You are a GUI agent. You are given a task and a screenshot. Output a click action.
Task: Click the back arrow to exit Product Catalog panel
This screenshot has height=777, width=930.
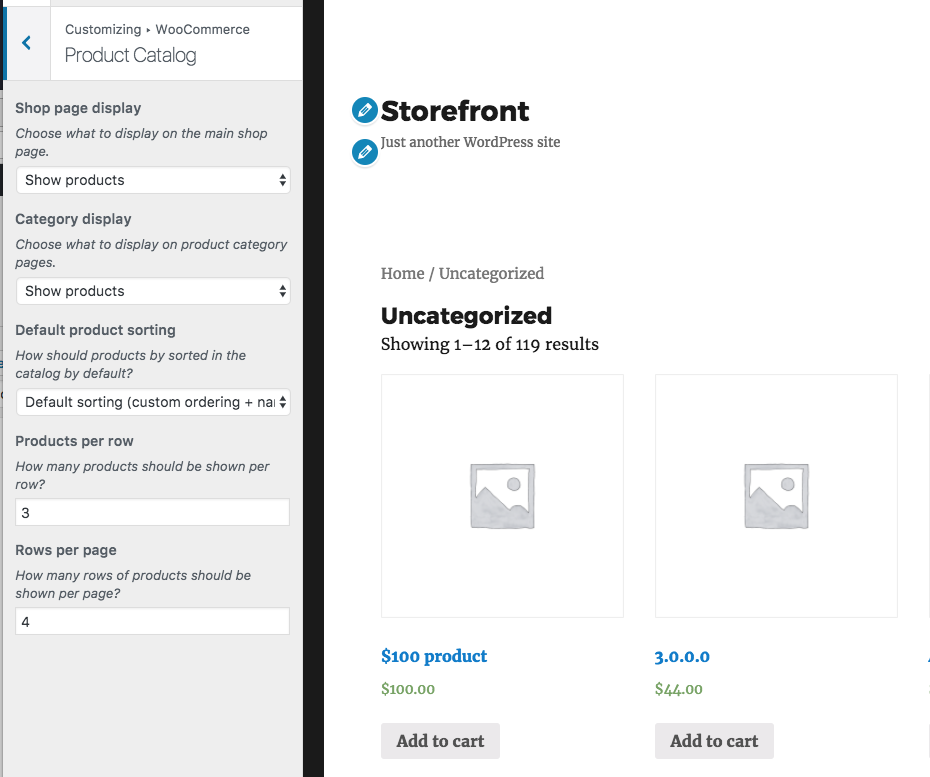(x=26, y=43)
